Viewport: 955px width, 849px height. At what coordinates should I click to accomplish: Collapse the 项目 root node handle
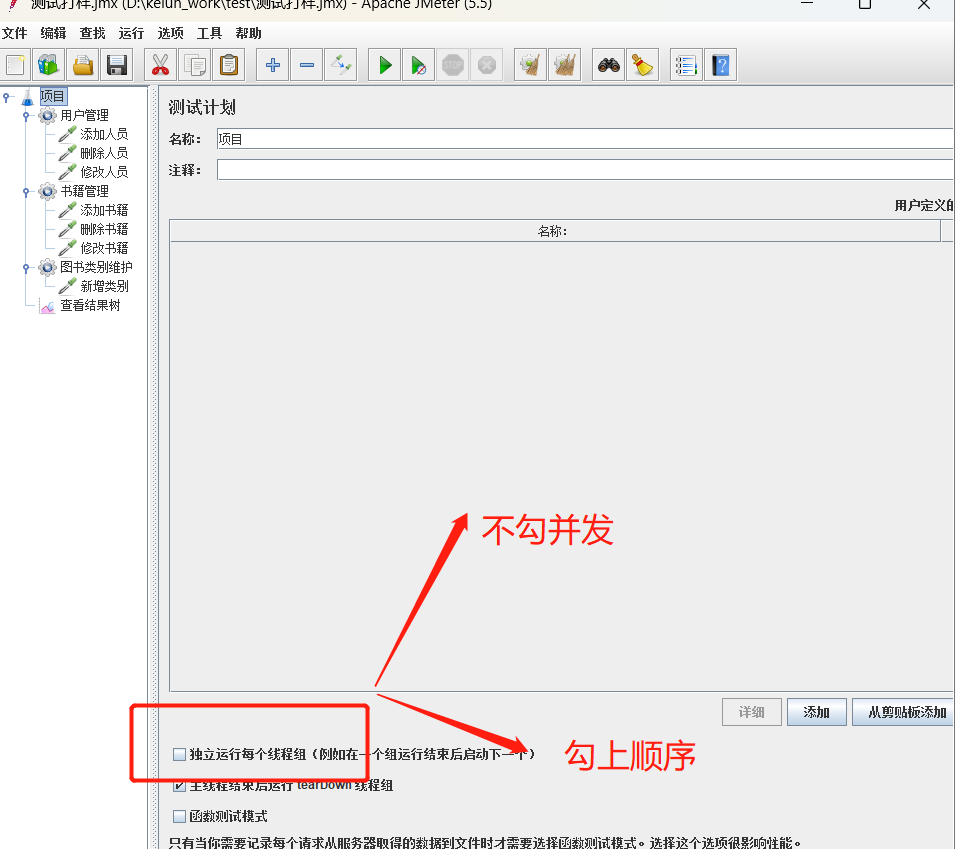point(6,97)
